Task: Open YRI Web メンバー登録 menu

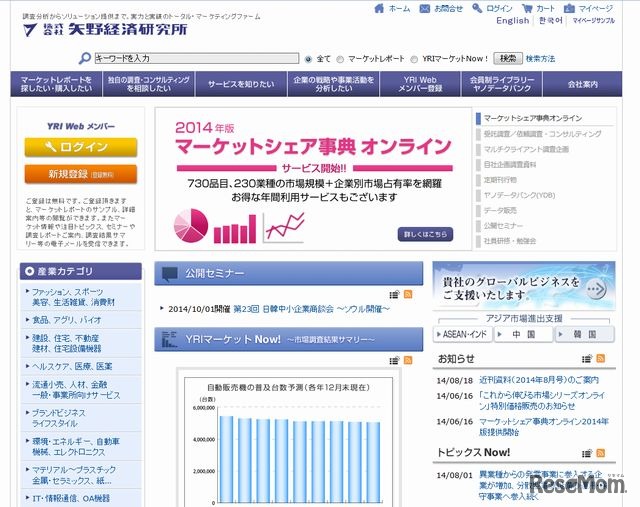Action: [x=420, y=84]
